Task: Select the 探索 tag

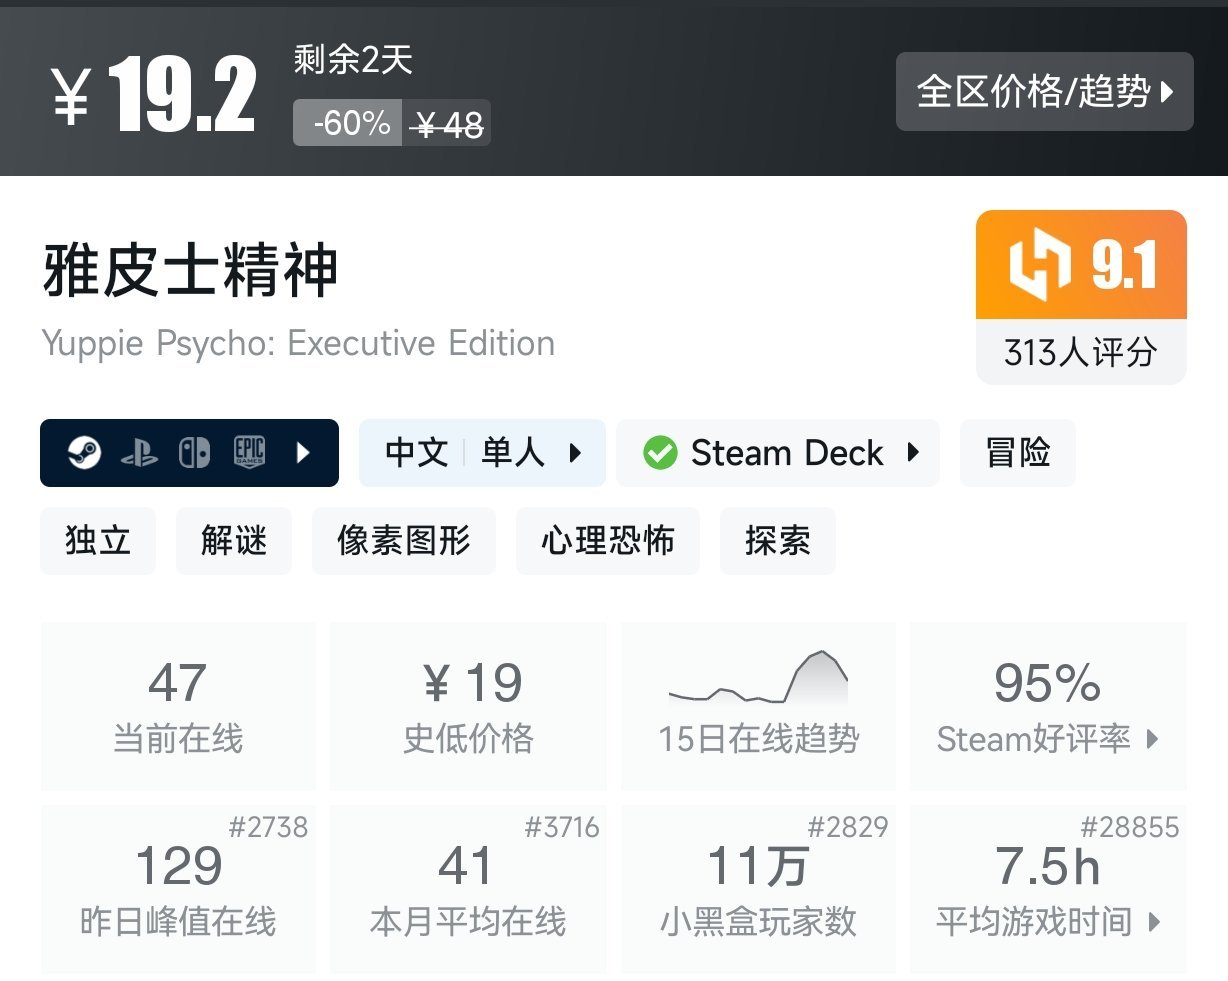Action: click(x=778, y=541)
